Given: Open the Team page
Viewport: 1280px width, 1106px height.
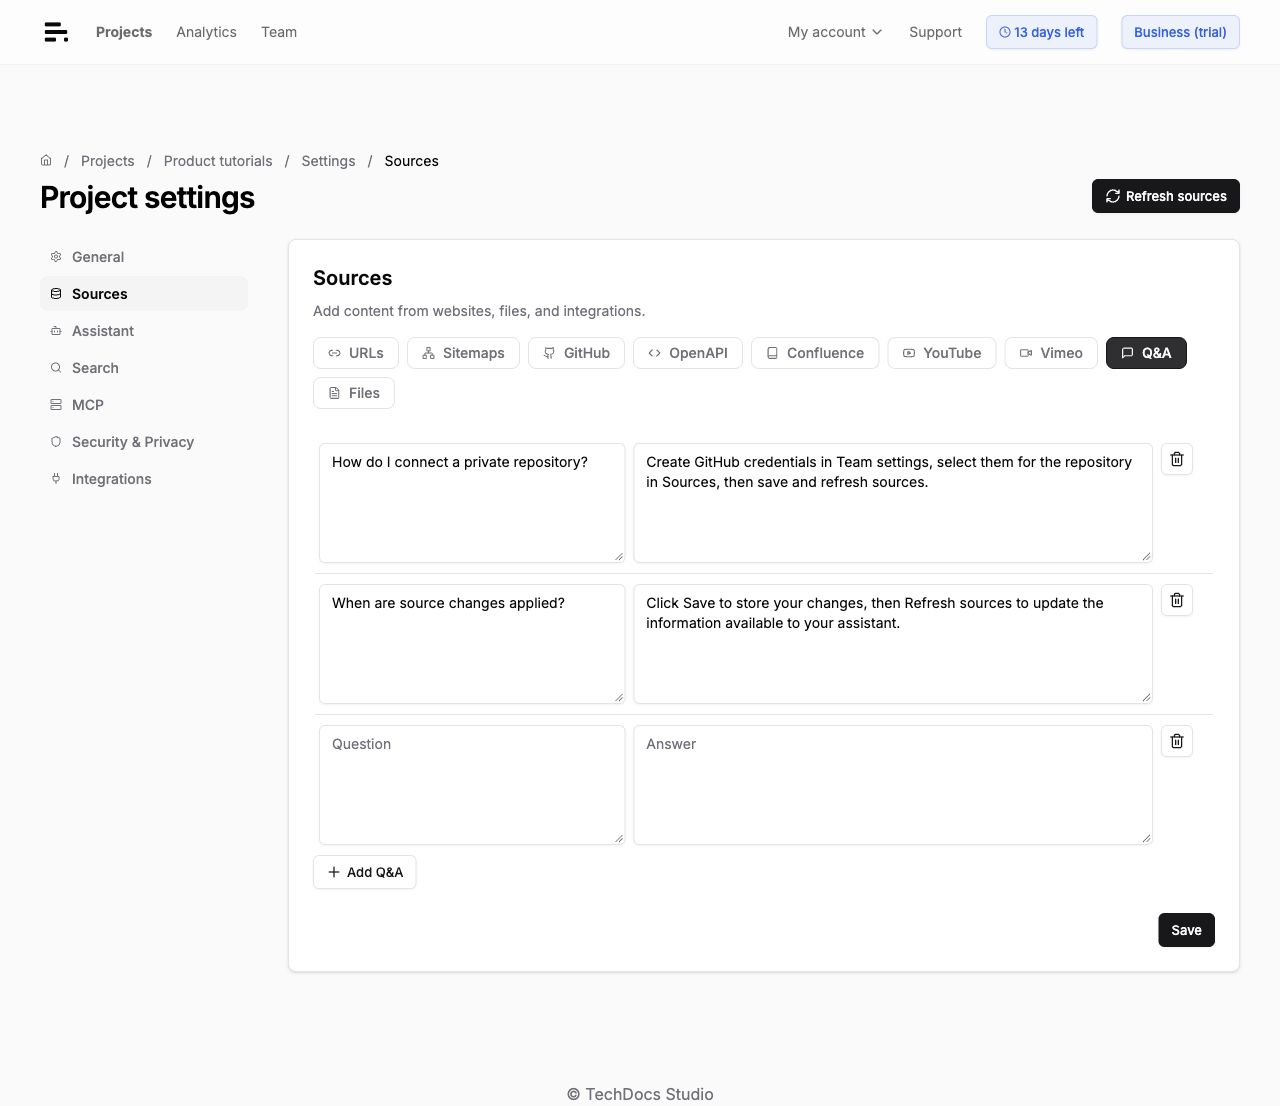Looking at the screenshot, I should (x=279, y=32).
